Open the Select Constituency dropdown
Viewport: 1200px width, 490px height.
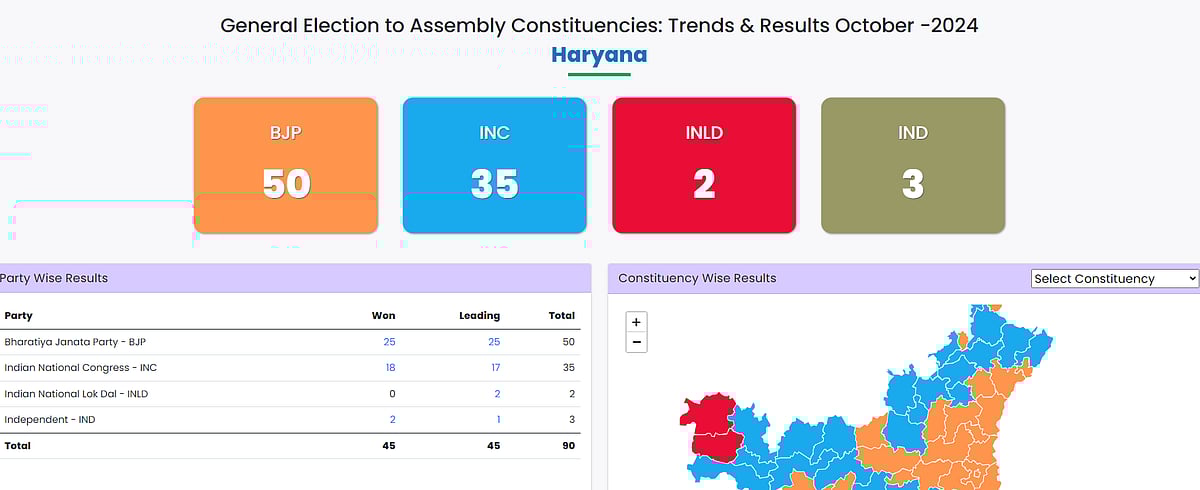tap(1114, 279)
